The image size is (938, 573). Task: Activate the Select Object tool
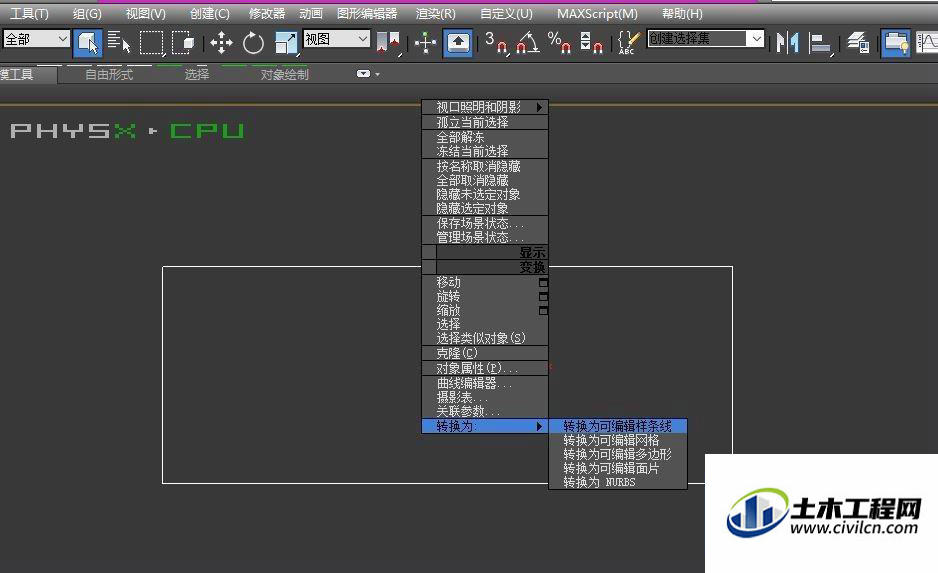(x=88, y=42)
